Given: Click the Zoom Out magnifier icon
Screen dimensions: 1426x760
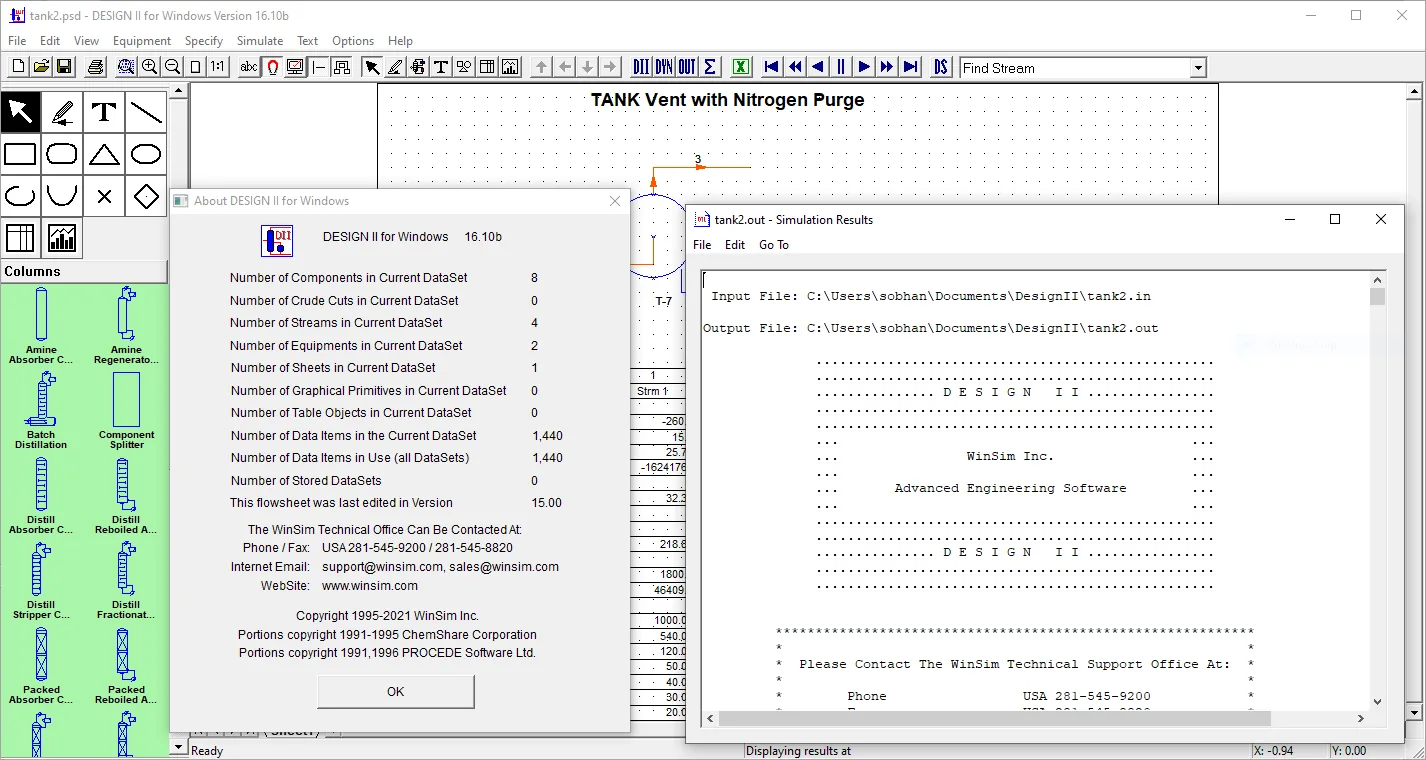Looking at the screenshot, I should (x=172, y=67).
